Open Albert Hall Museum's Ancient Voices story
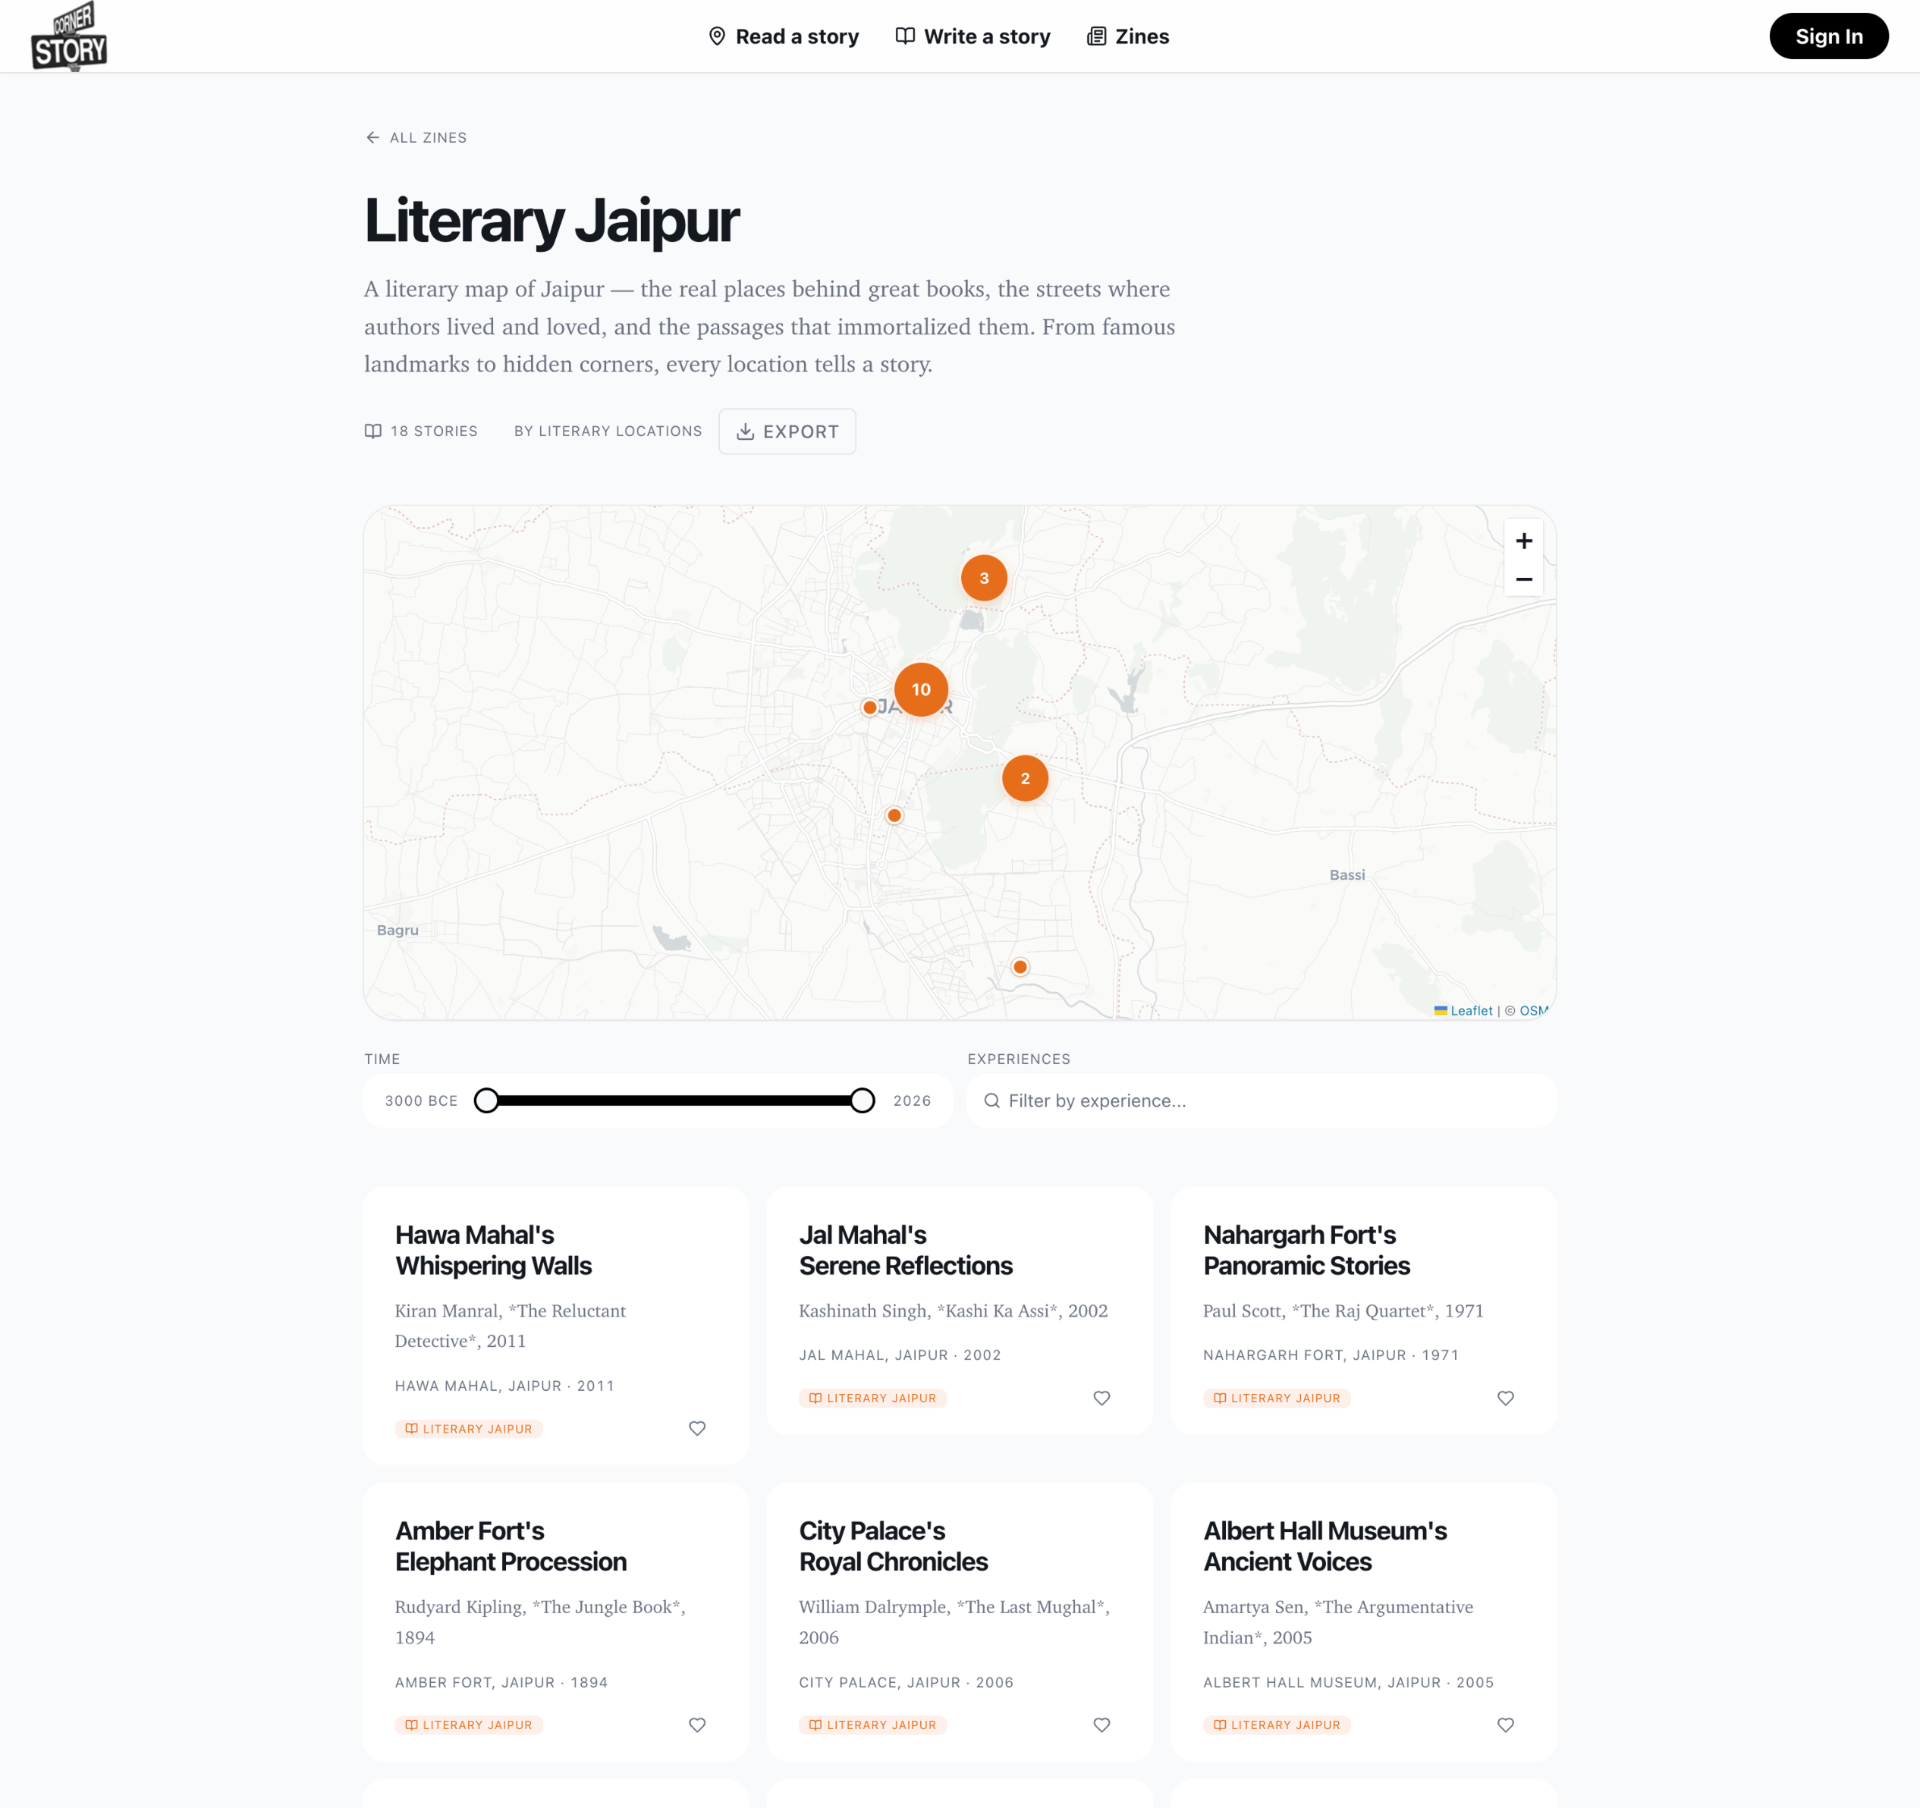This screenshot has height=1808, width=1920. 1325,1546
